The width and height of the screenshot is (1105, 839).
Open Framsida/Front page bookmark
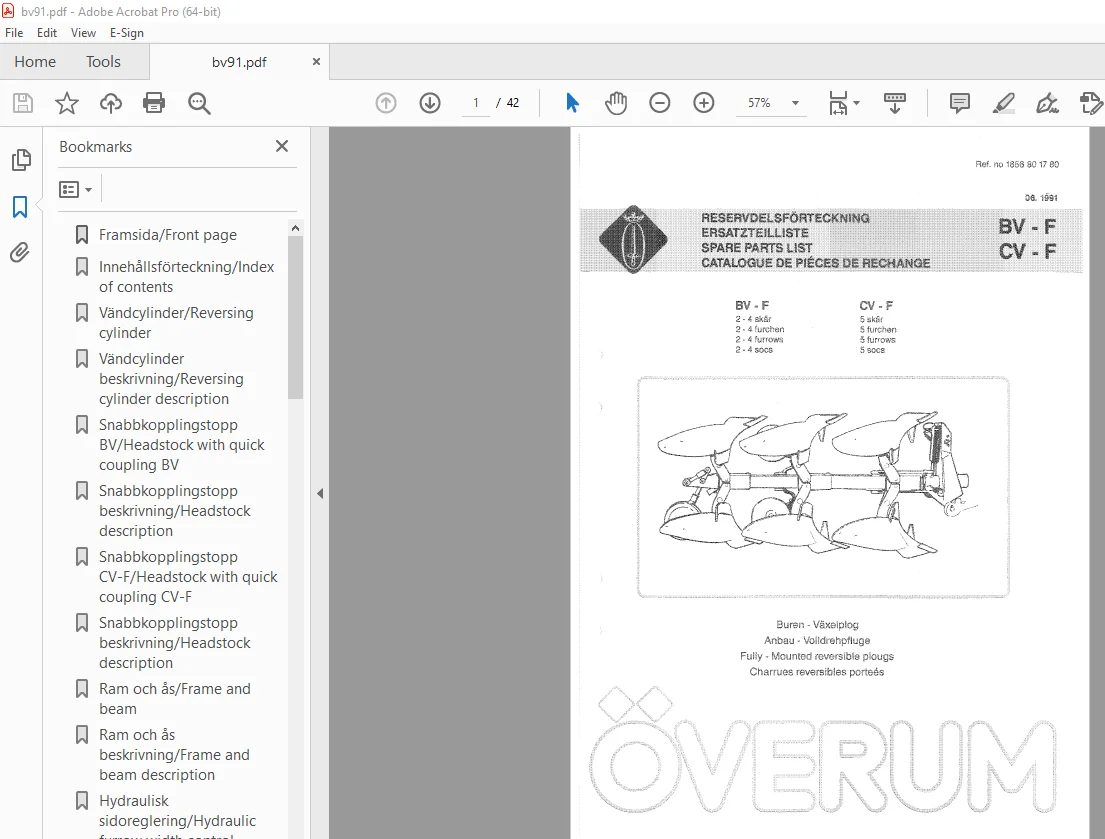click(x=168, y=235)
